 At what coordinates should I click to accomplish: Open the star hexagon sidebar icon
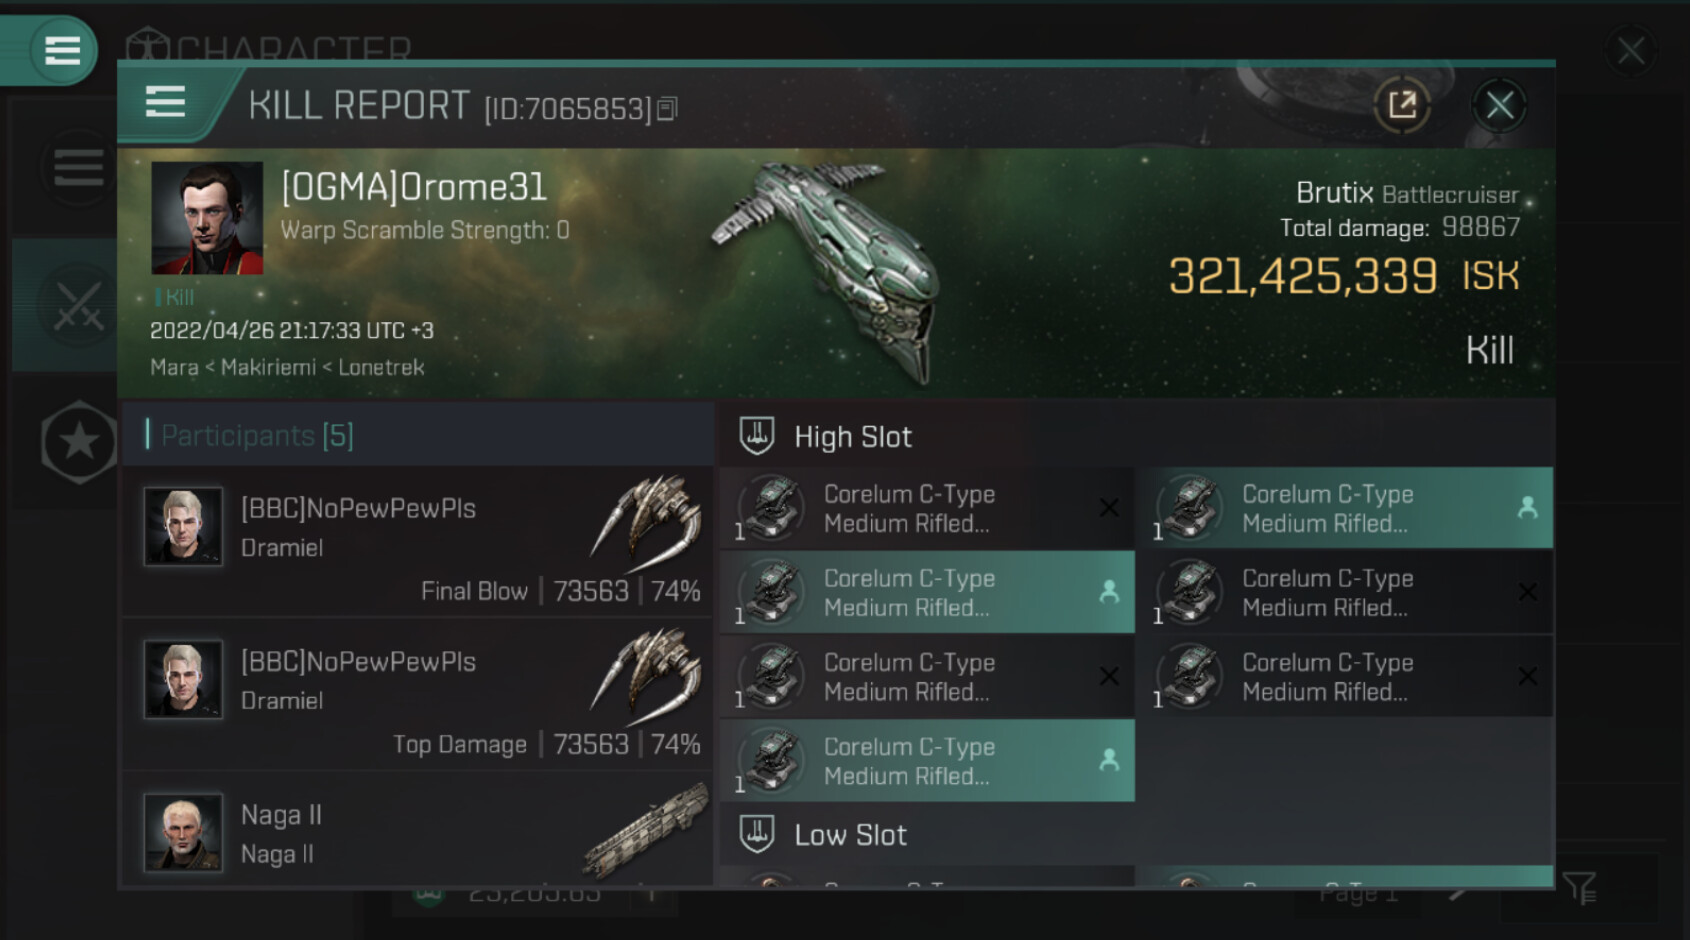(78, 441)
